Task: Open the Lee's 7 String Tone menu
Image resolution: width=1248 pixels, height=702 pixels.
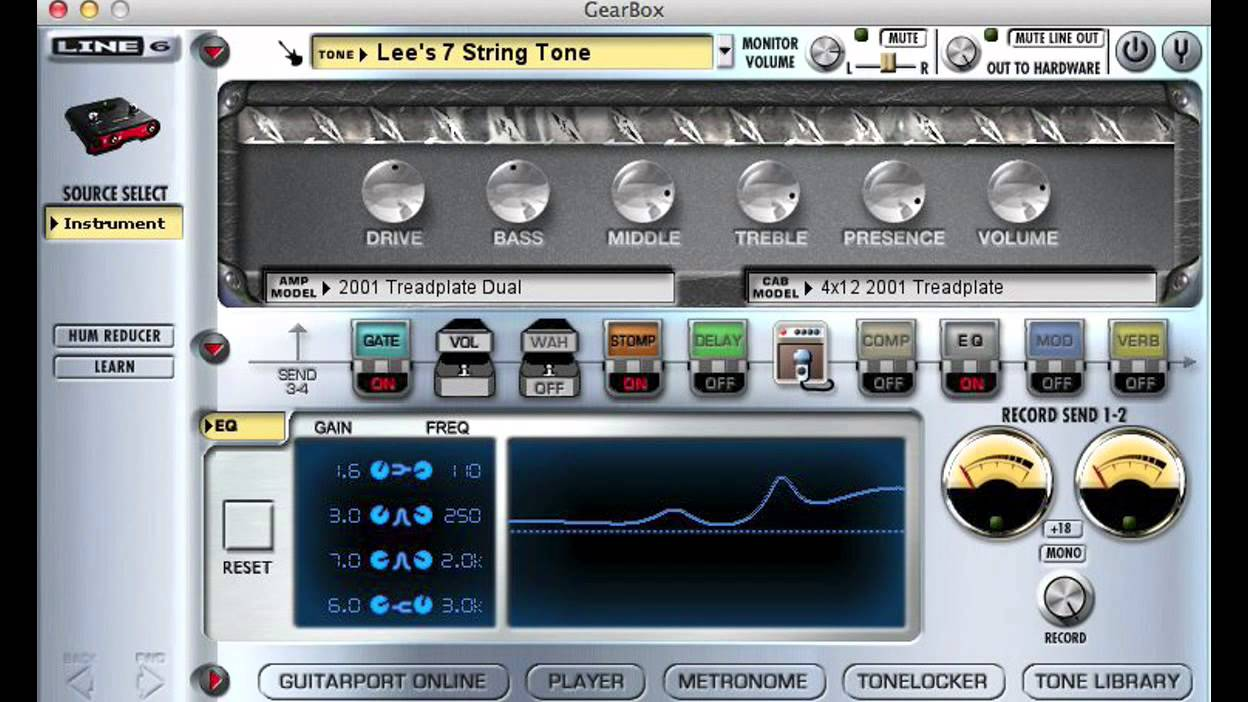Action: point(512,52)
